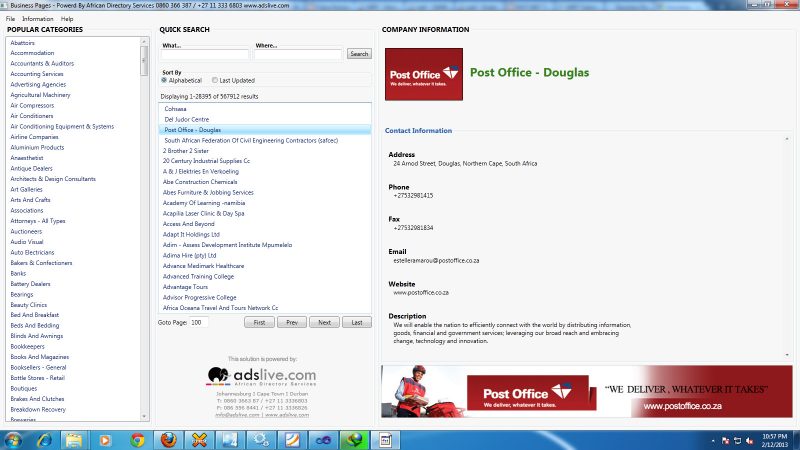Select Advantage Tours result
Viewport: 800px width, 450px height.
(185, 287)
